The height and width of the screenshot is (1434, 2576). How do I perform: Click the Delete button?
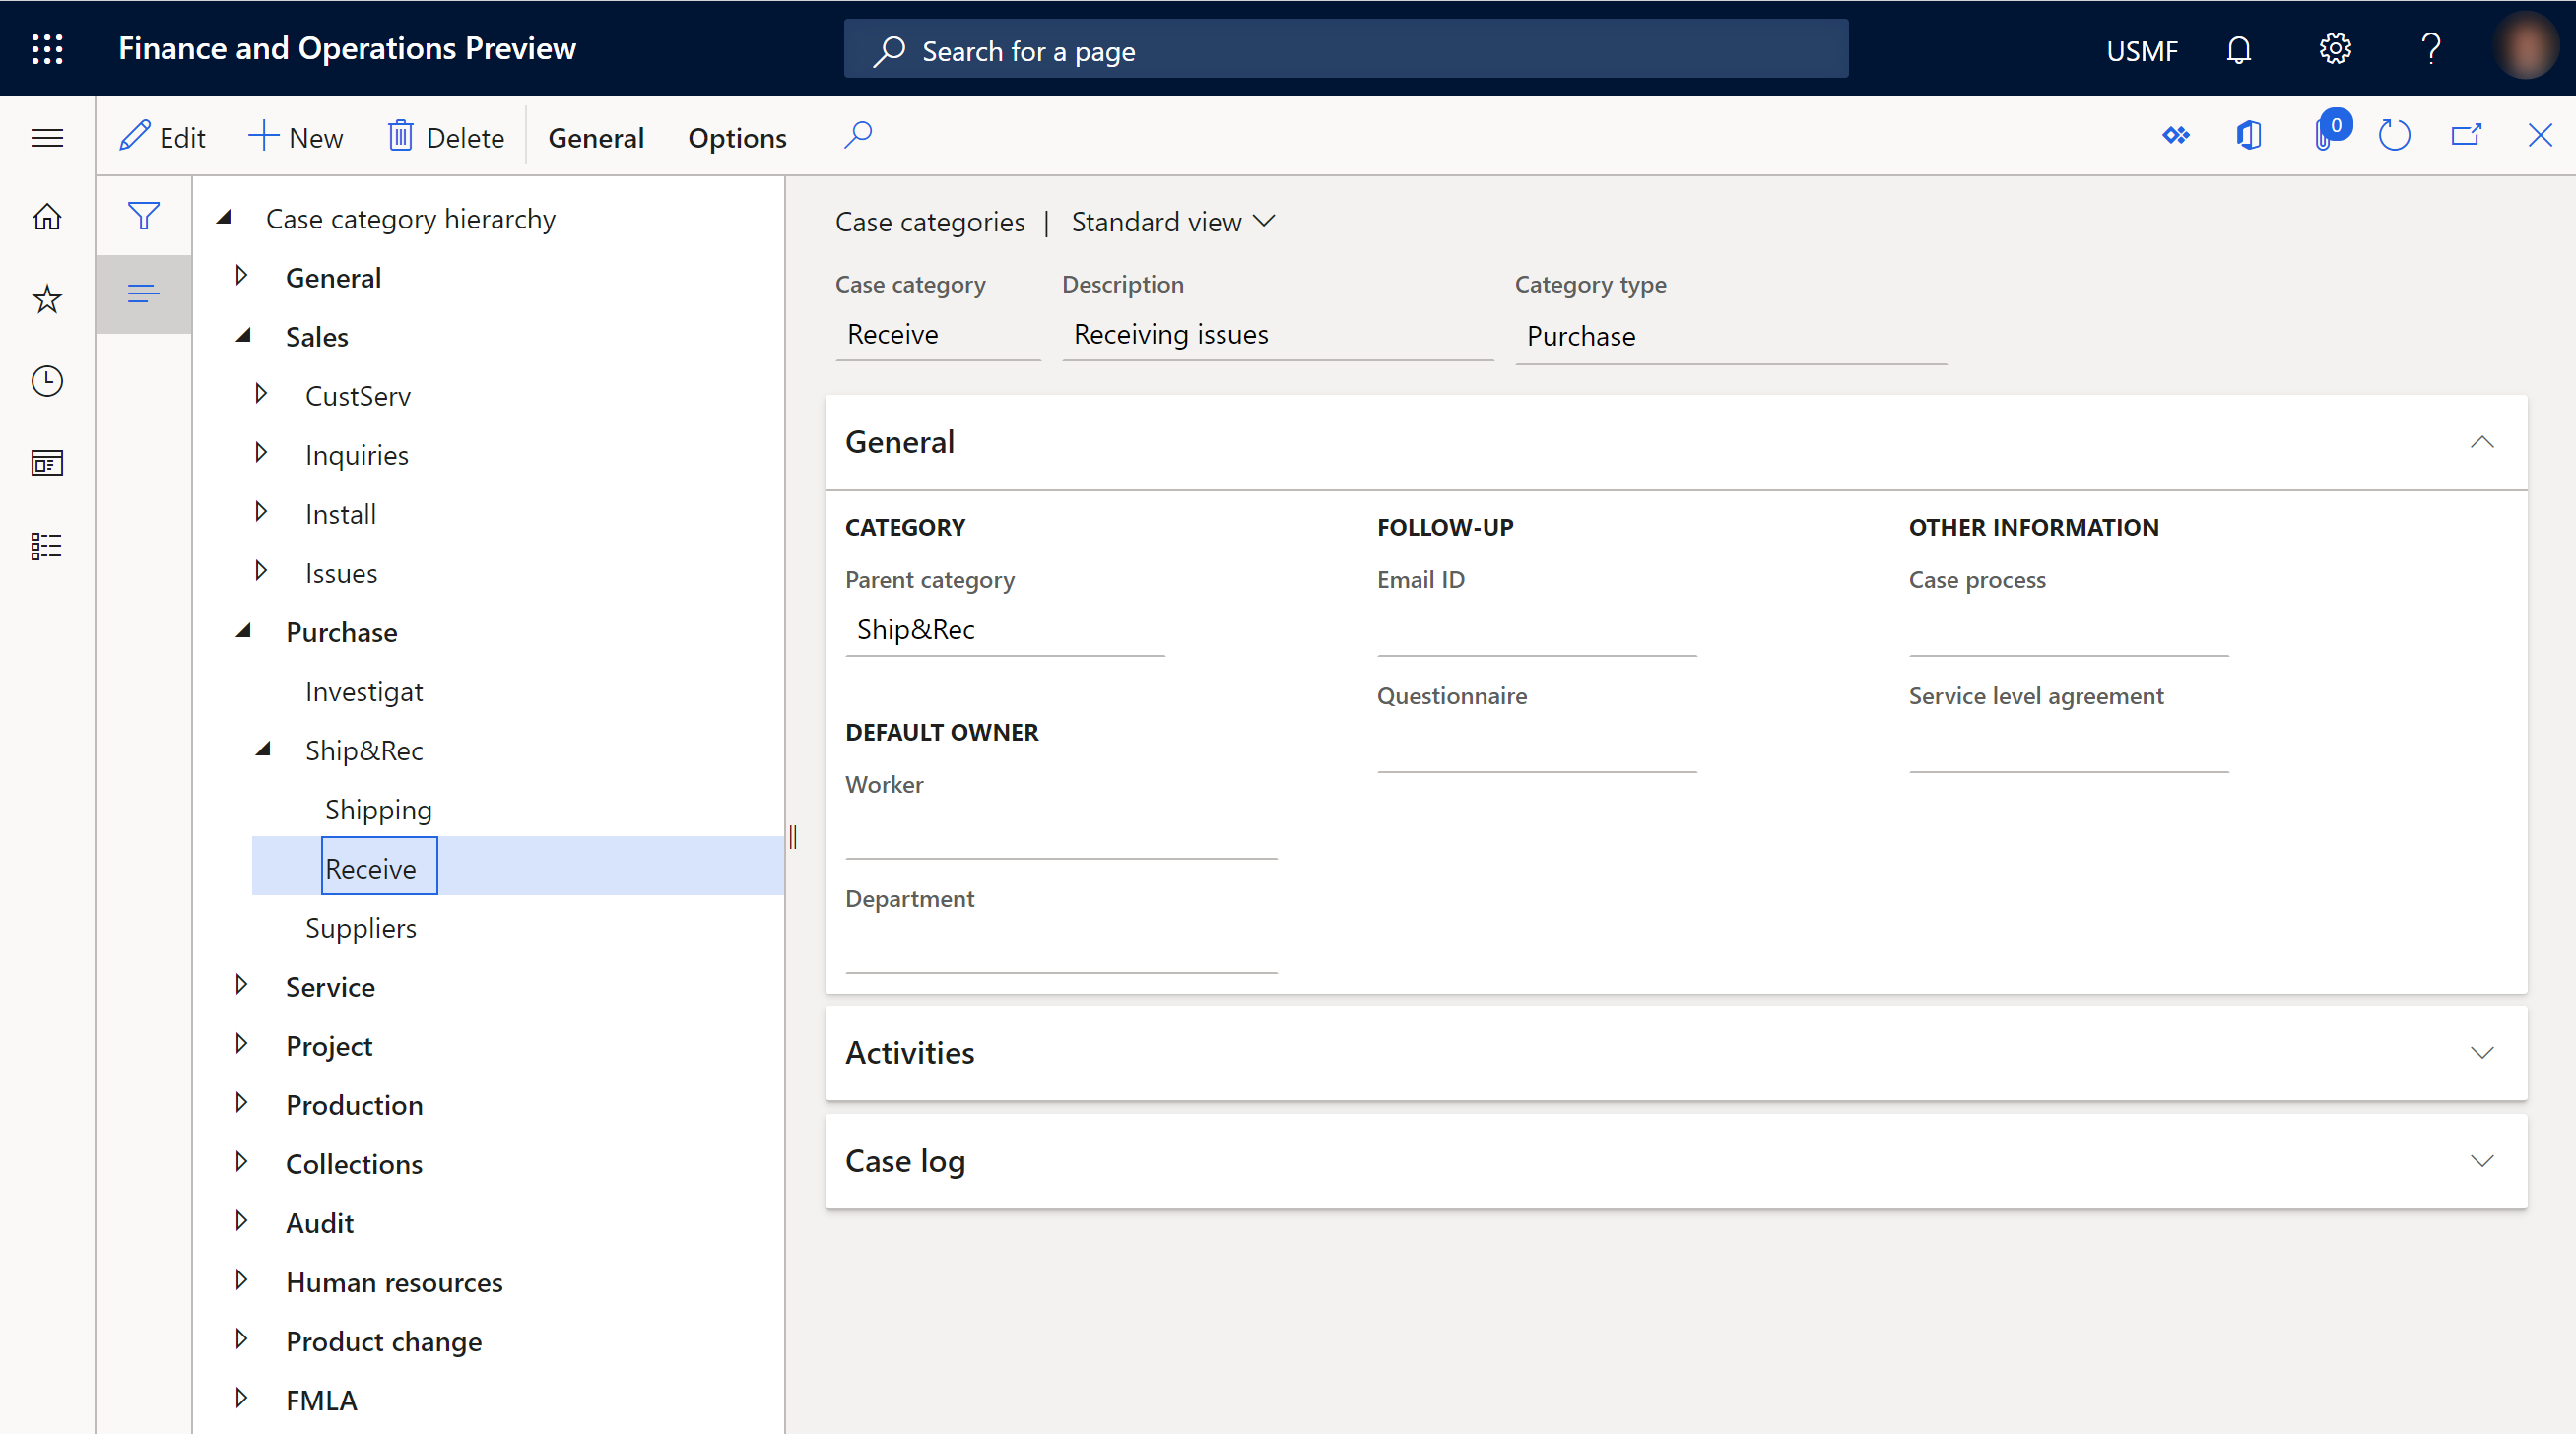[x=445, y=137]
